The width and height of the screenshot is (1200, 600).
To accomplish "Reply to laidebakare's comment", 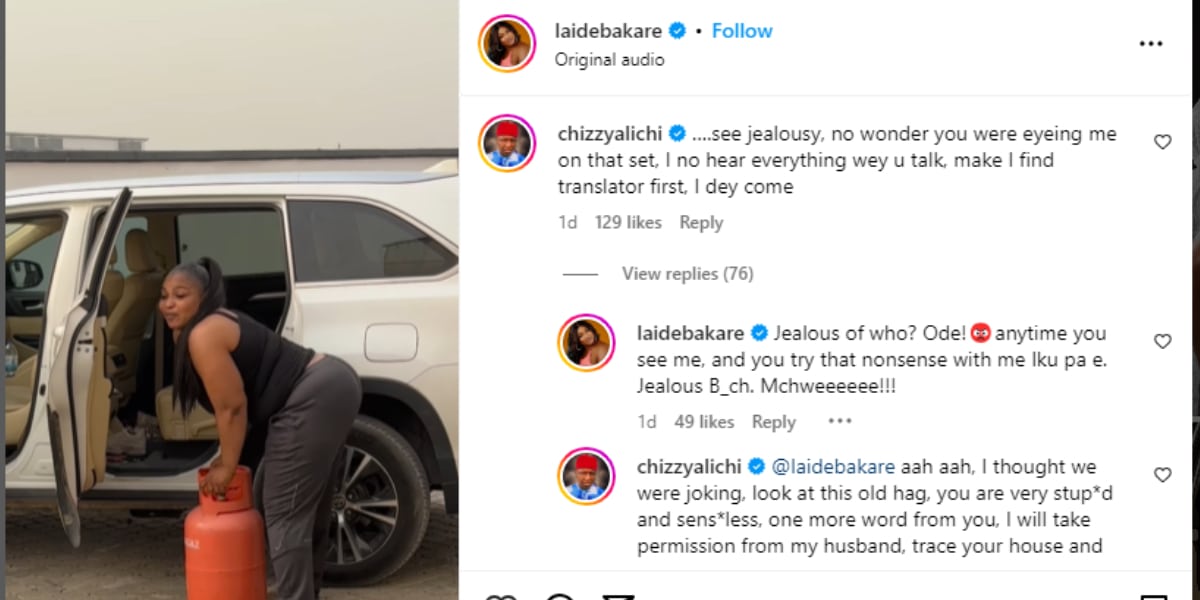I will coord(773,422).
